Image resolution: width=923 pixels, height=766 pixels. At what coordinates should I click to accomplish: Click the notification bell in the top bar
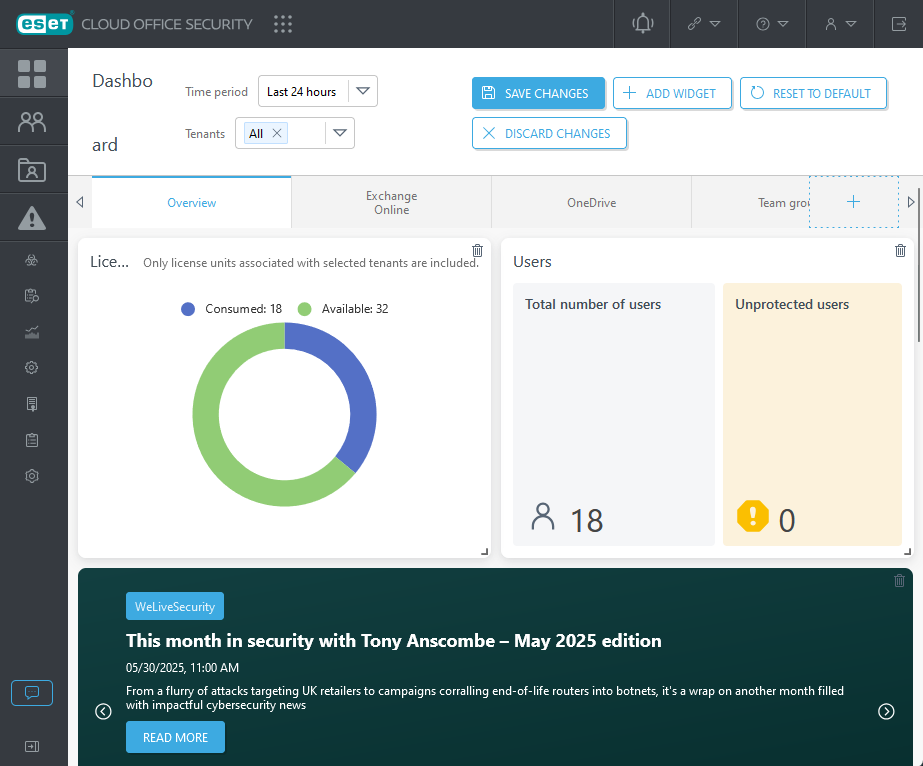(641, 24)
